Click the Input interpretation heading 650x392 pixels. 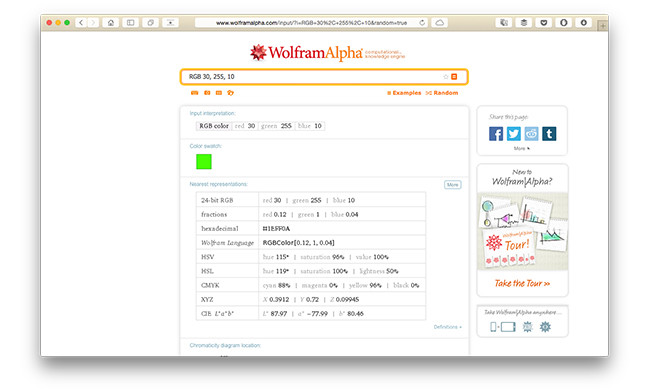click(212, 113)
